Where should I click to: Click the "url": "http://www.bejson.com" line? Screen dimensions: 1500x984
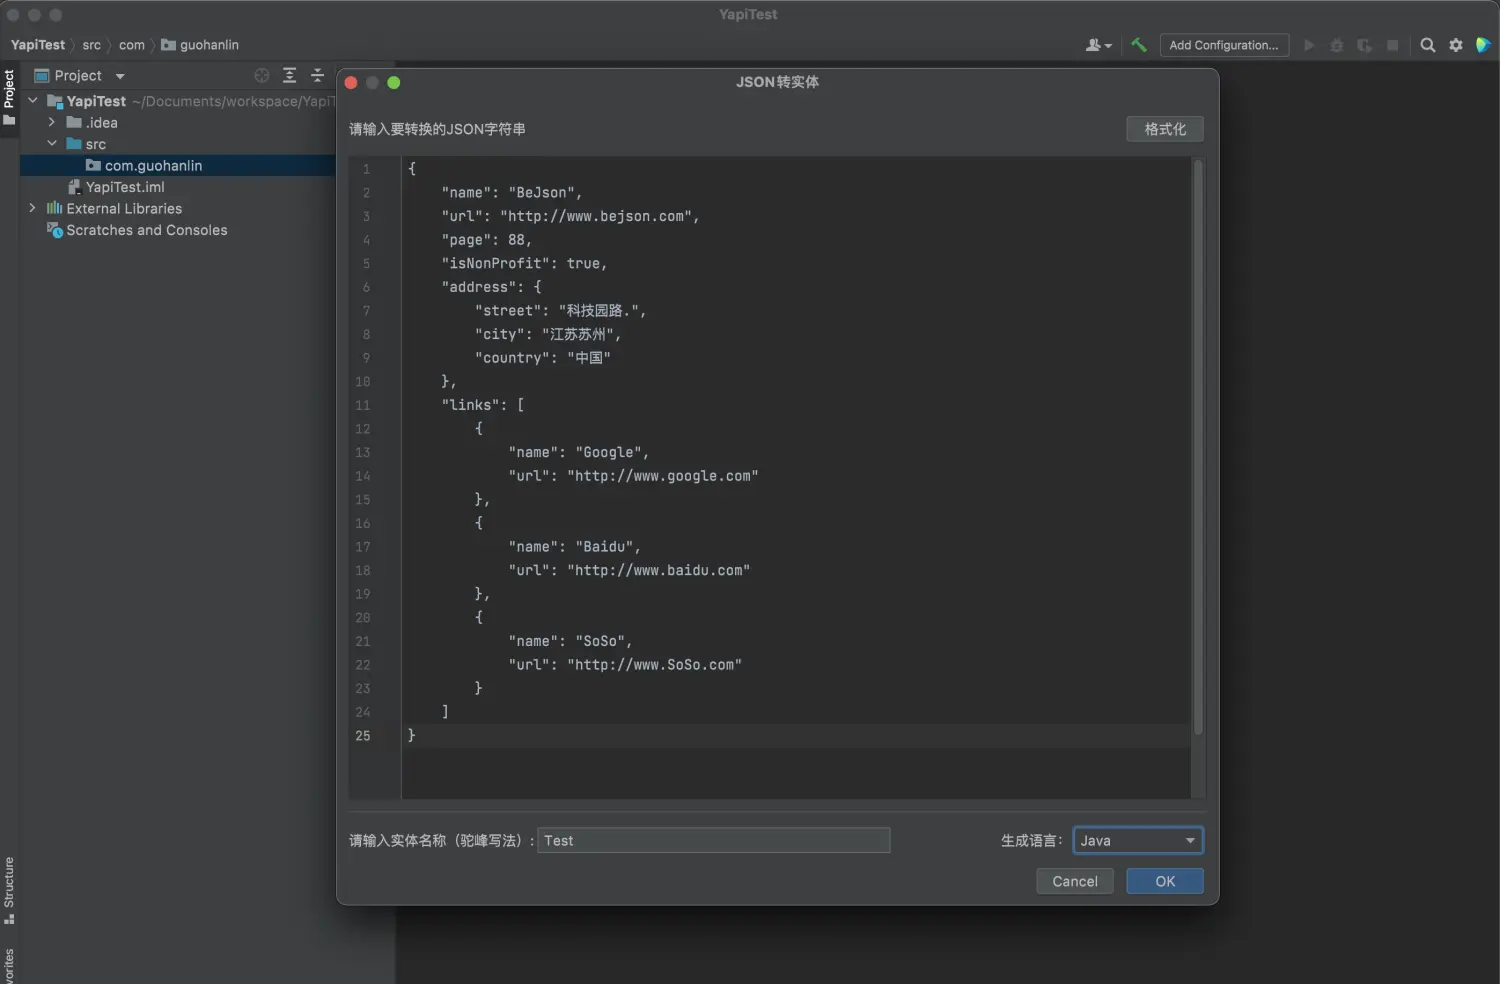(x=570, y=216)
